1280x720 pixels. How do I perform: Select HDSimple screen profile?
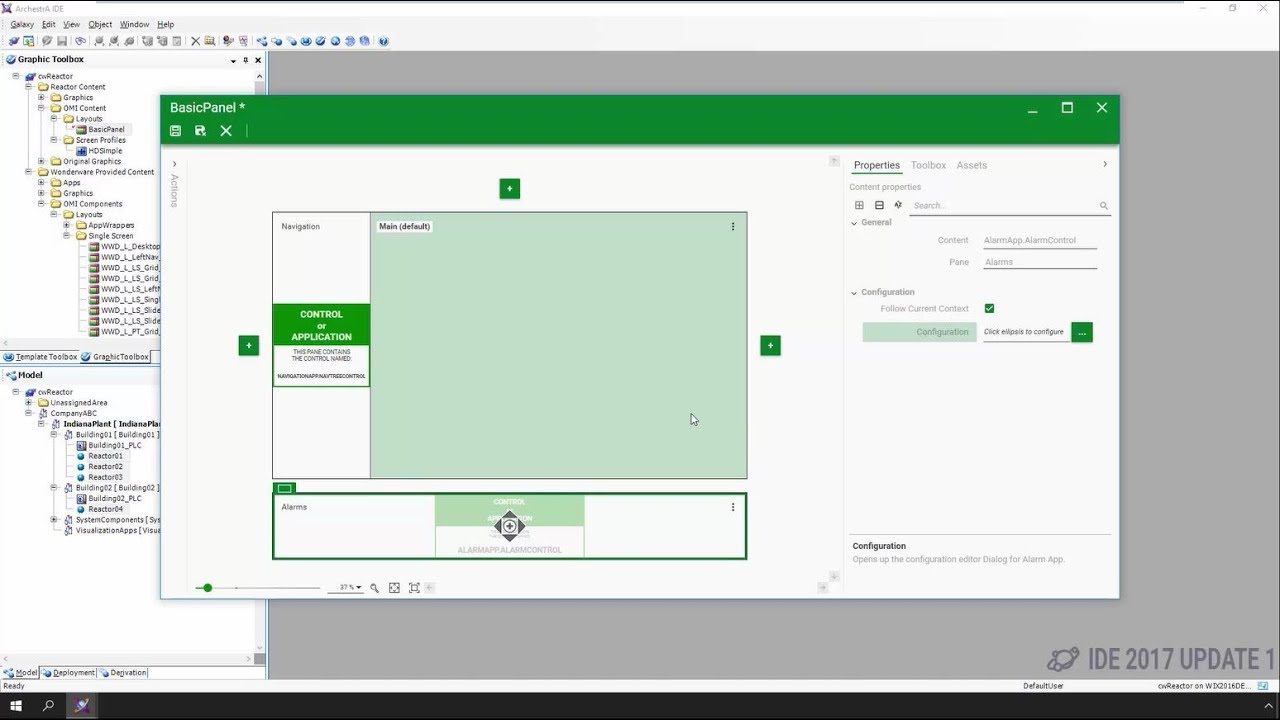point(98,151)
